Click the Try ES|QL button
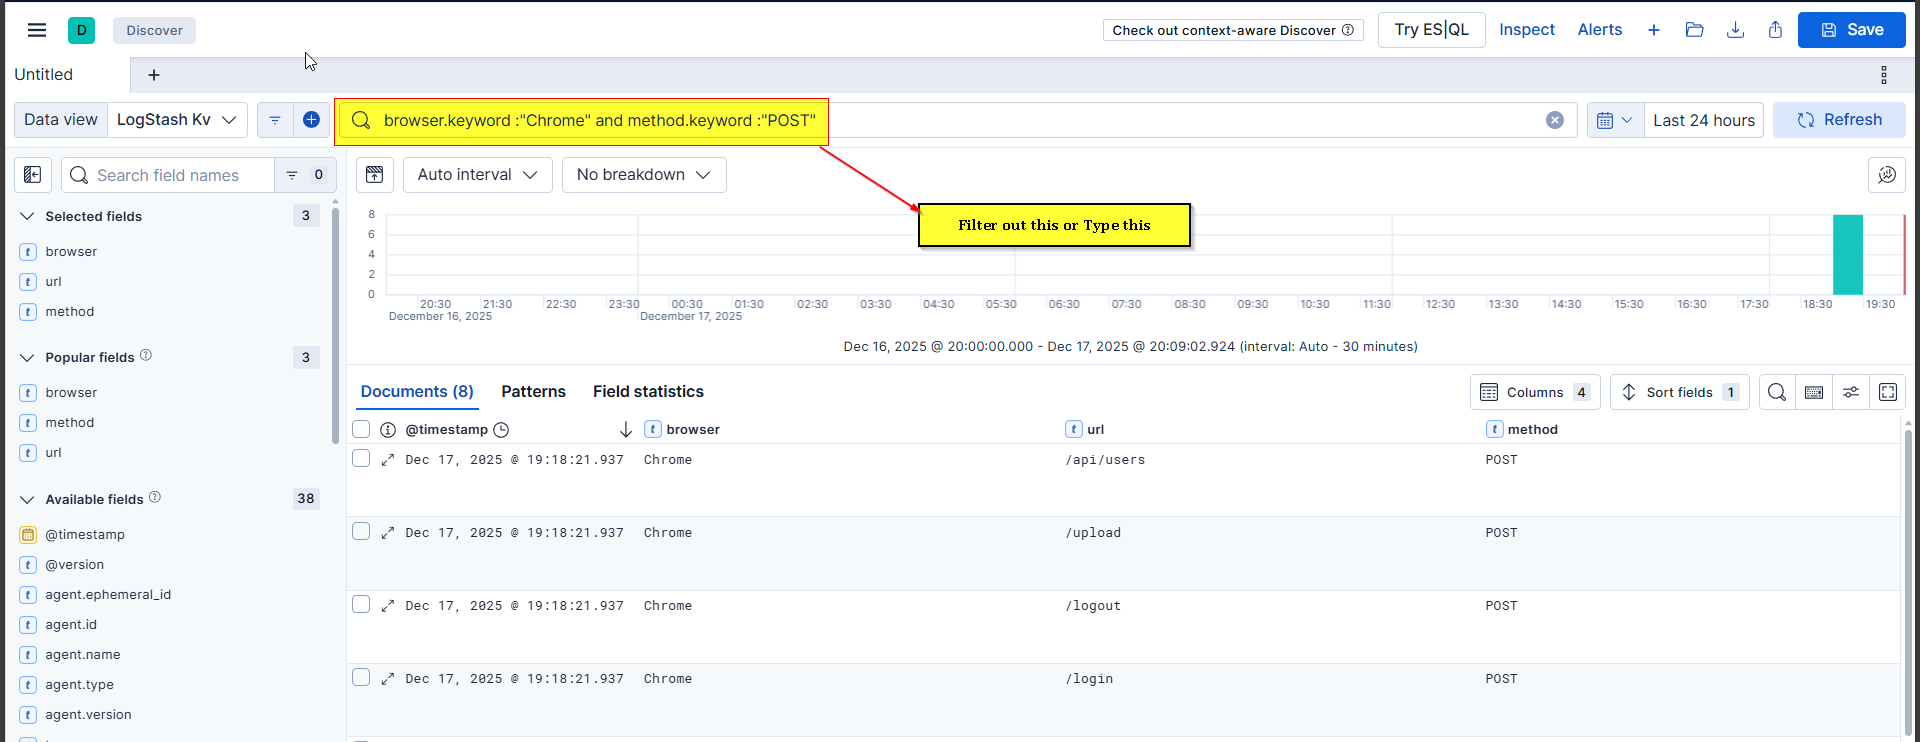Screen dimensions: 1920x742 pos(1431,30)
